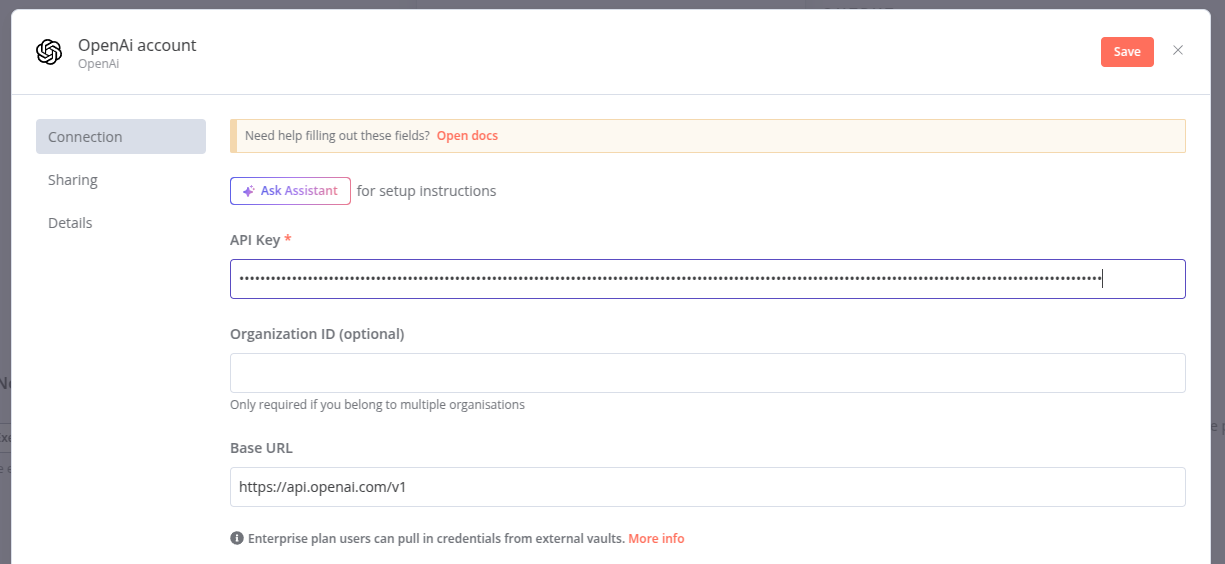The height and width of the screenshot is (564, 1225).
Task: Click the "API Key" field label
Action: (x=255, y=240)
